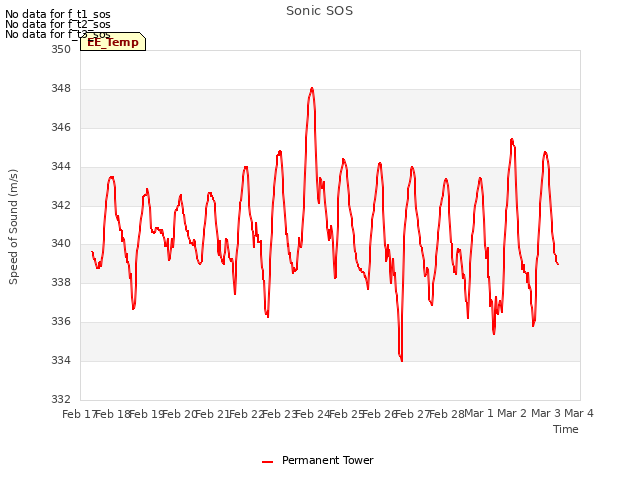Click the 344 y-axis tick label

tap(61, 167)
